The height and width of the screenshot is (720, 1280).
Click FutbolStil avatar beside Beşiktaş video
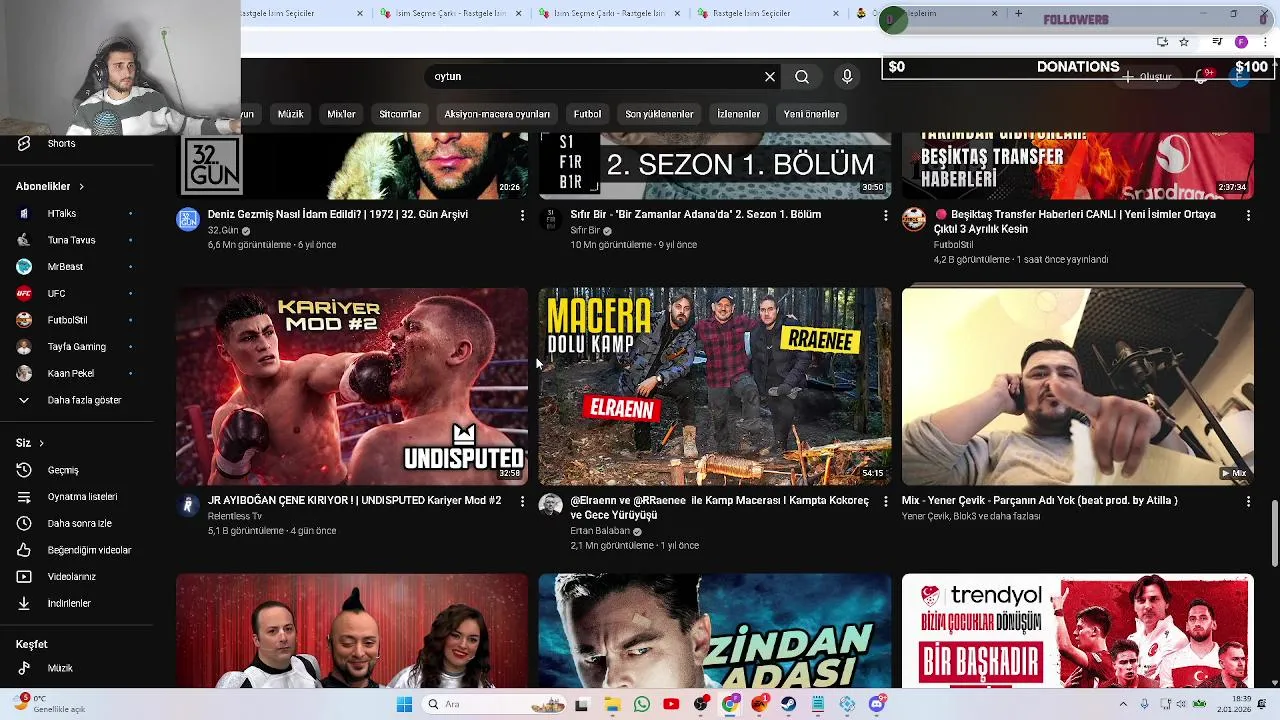tap(914, 220)
